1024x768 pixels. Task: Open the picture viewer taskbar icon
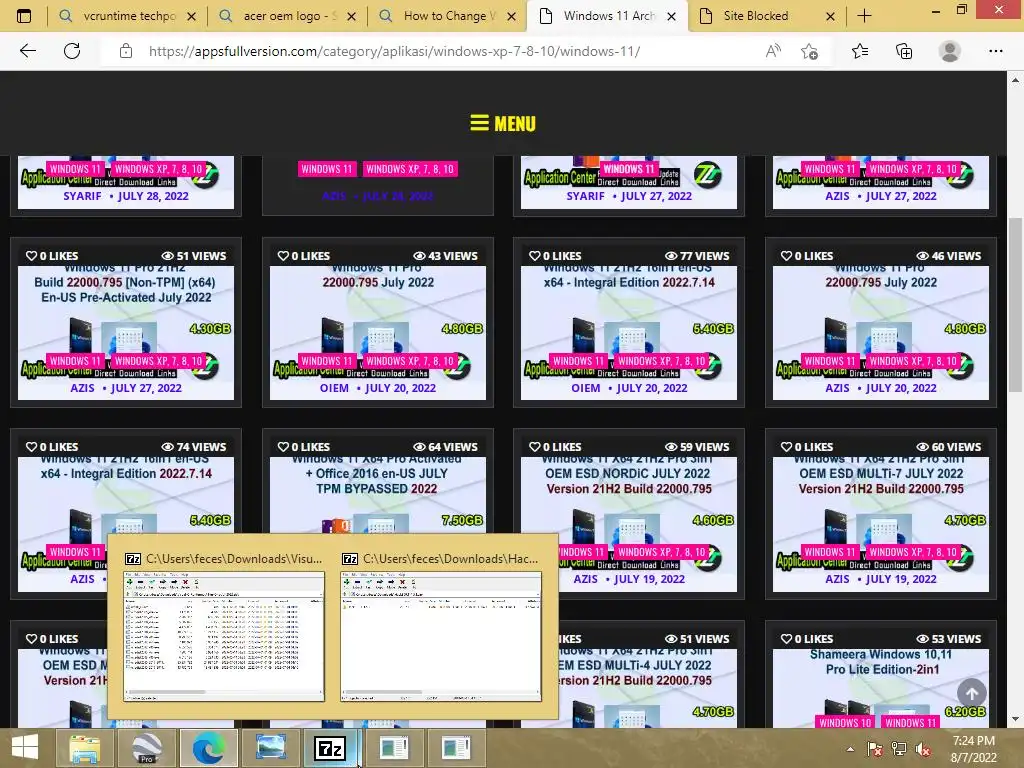coord(270,748)
